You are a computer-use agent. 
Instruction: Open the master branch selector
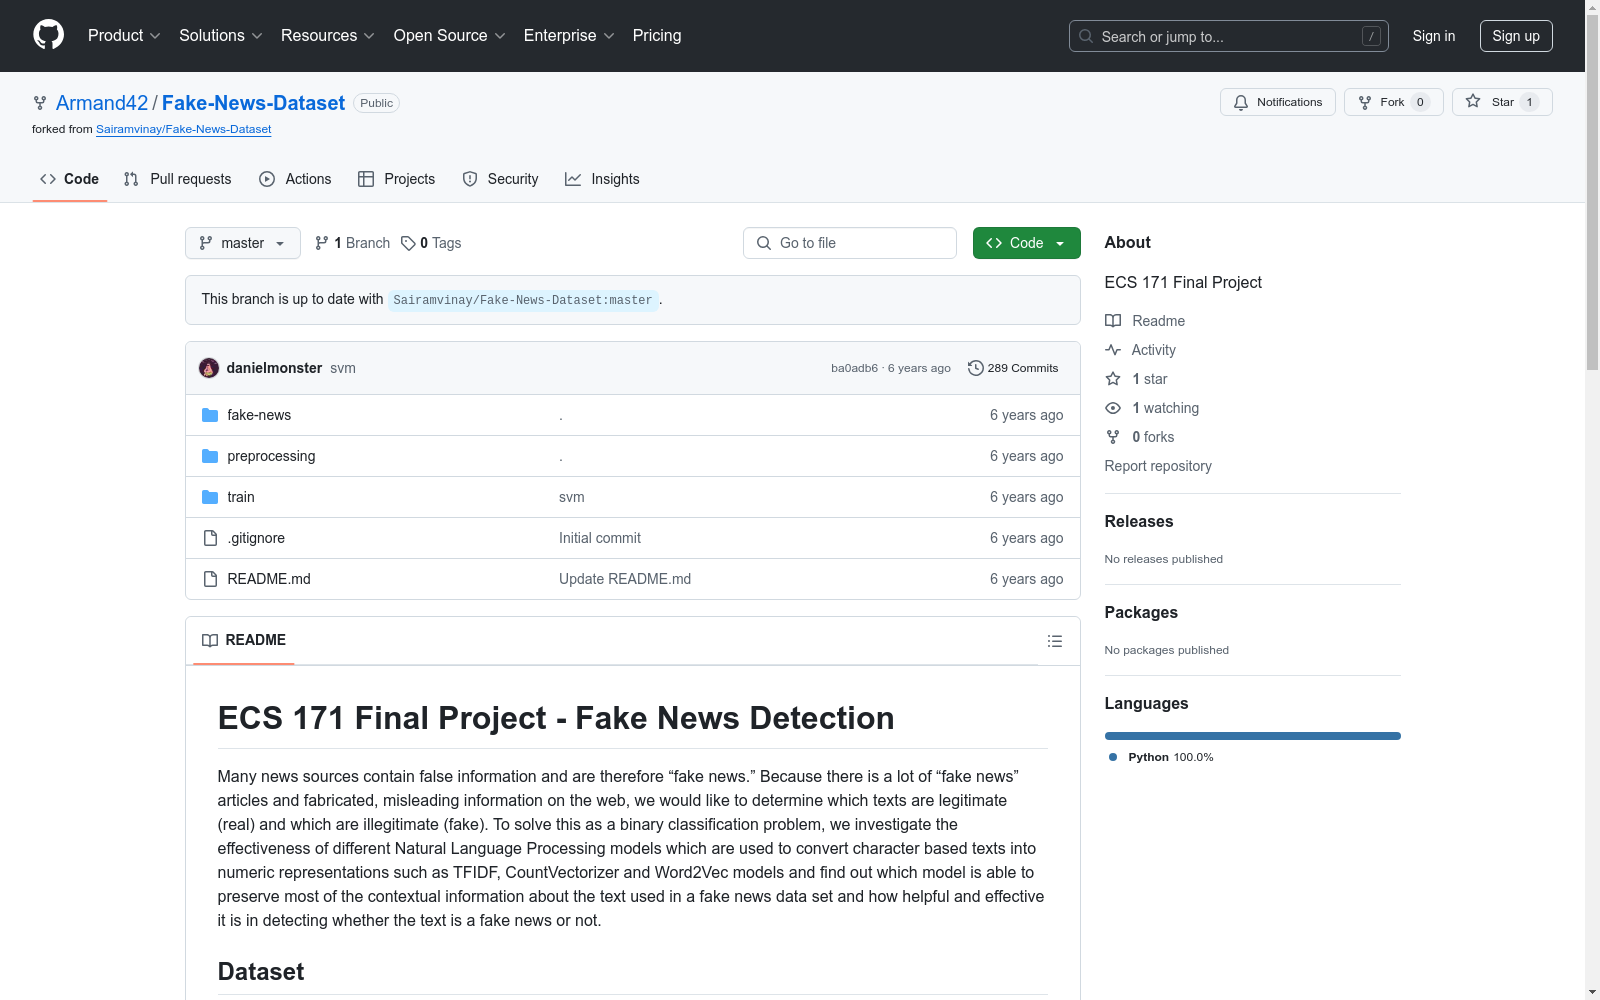click(x=243, y=243)
